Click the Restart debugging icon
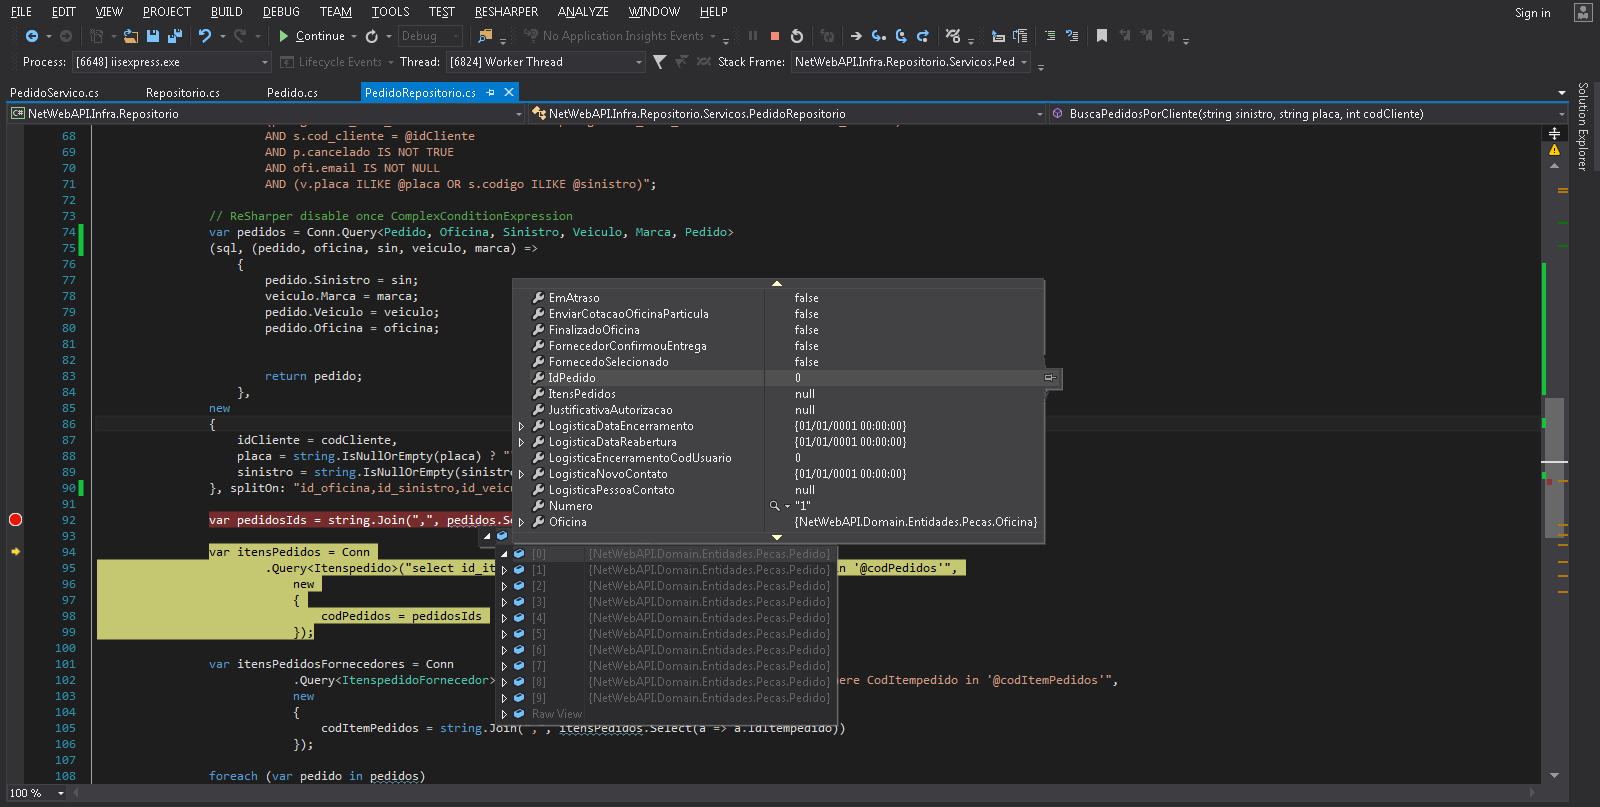Viewport: 1600px width, 807px height. [x=797, y=36]
